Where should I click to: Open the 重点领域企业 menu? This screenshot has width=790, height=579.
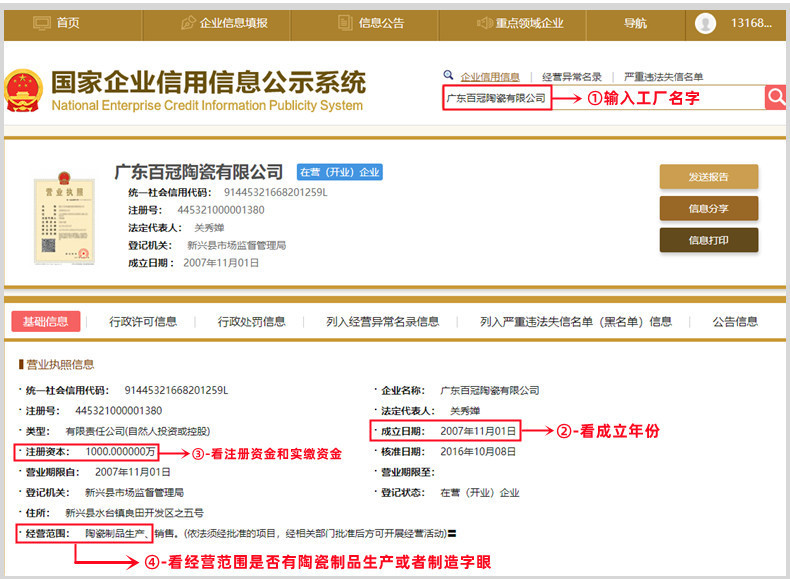530,23
